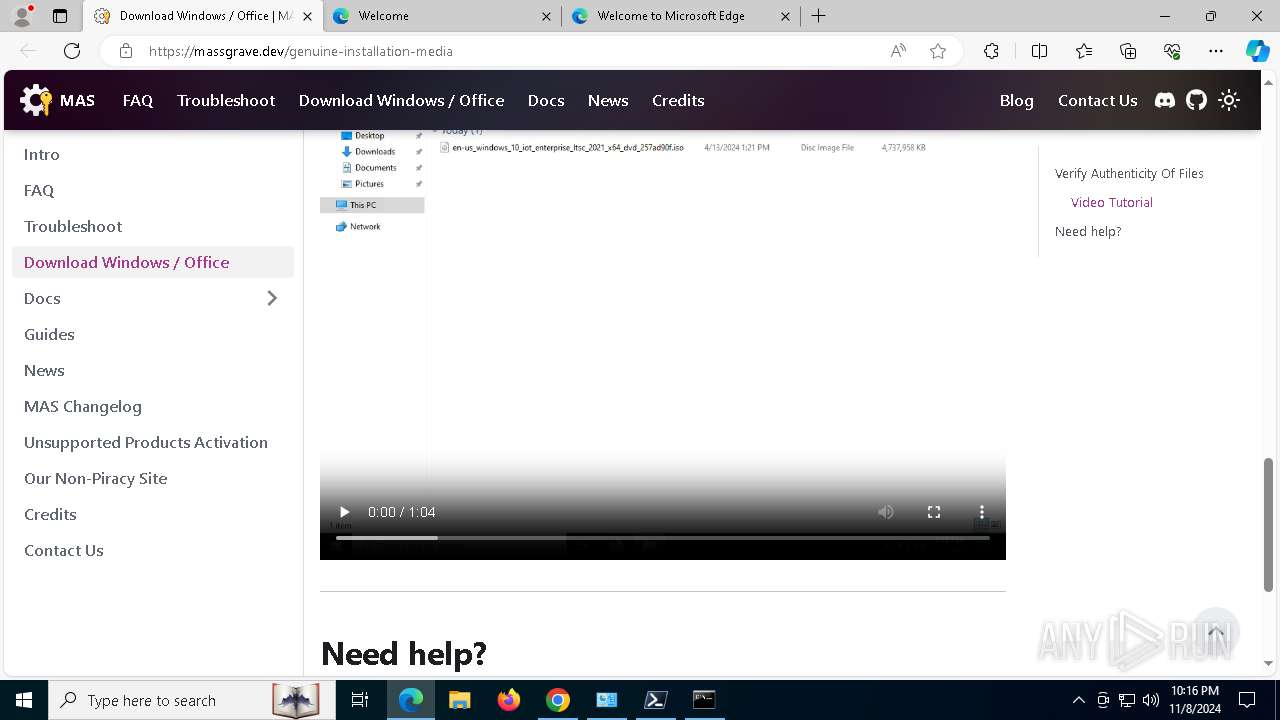Select Intro in the sidebar
Image resolution: width=1280 pixels, height=720 pixels.
click(153, 154)
